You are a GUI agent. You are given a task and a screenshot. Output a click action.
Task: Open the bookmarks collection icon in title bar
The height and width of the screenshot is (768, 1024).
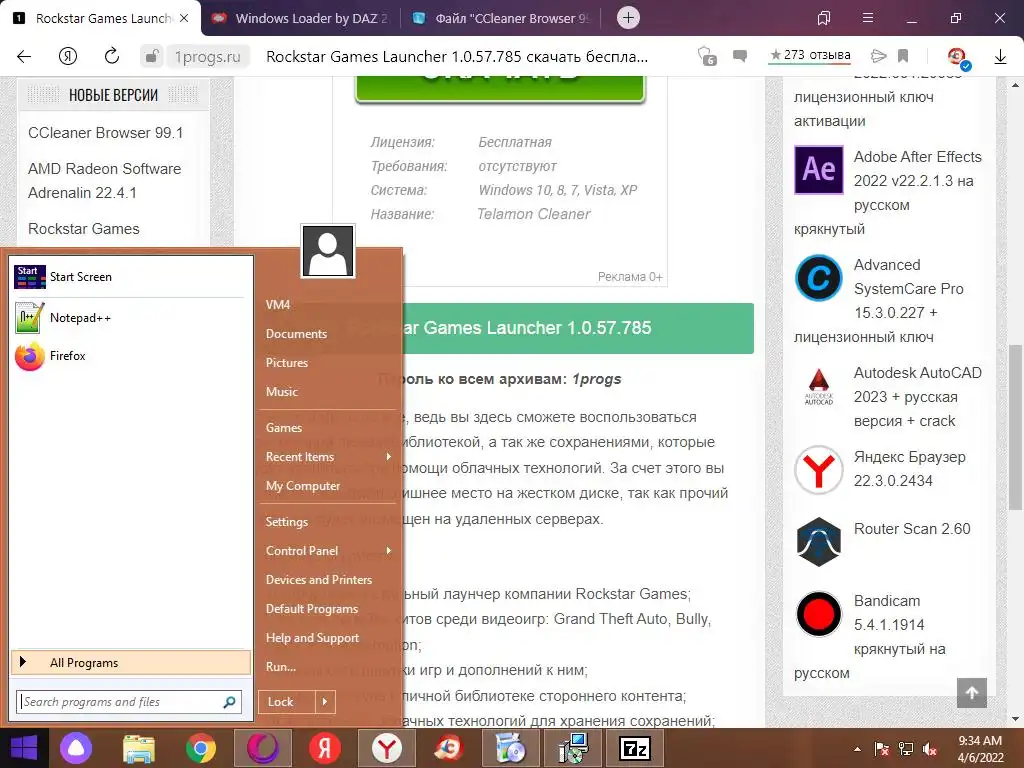pyautogui.click(x=824, y=18)
